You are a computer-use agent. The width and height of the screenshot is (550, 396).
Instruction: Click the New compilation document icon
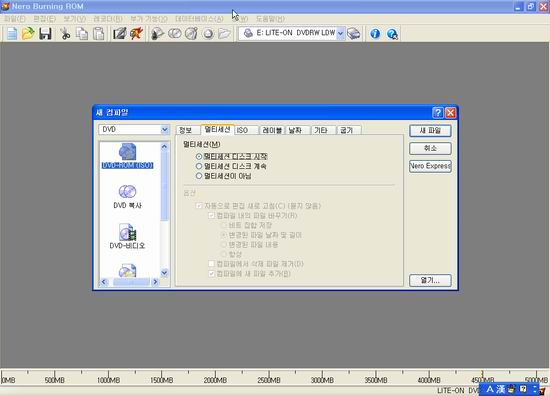point(12,34)
